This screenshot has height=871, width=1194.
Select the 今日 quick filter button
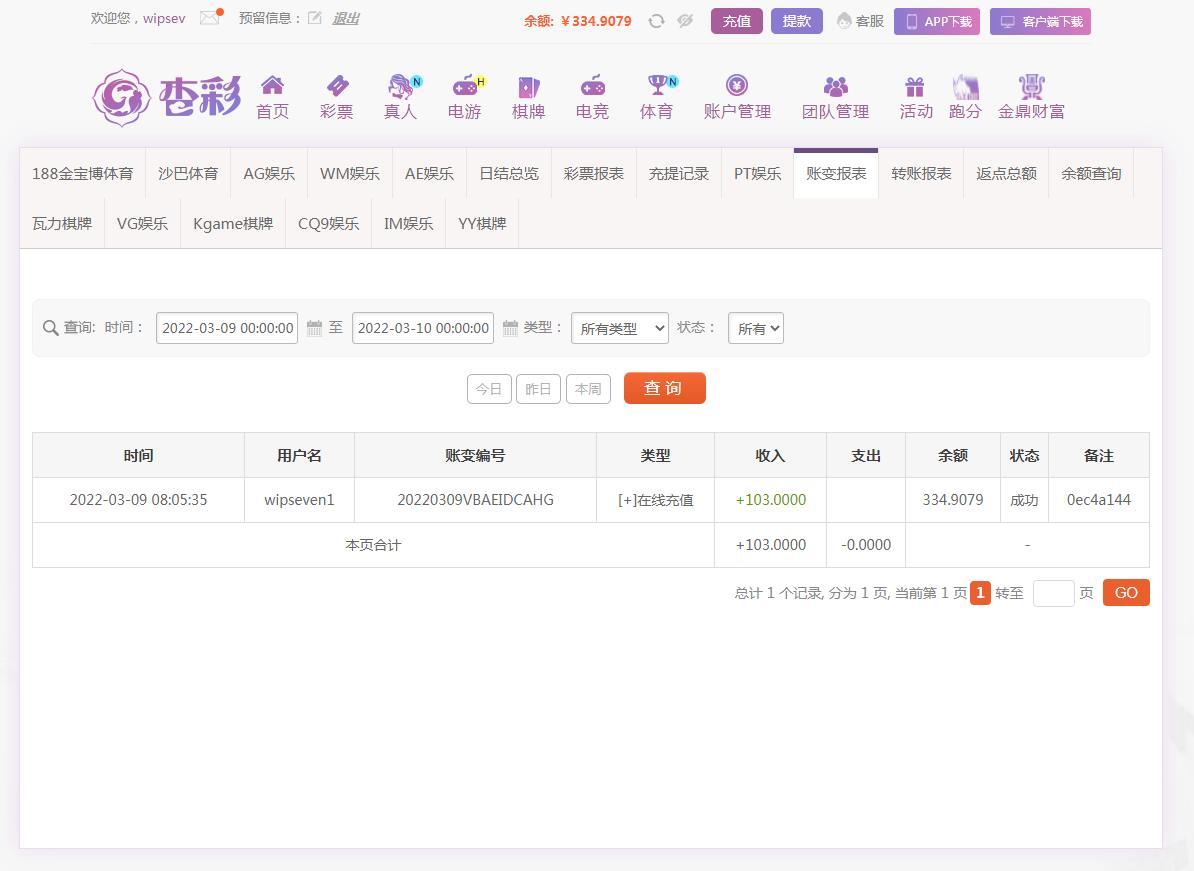tap(489, 389)
